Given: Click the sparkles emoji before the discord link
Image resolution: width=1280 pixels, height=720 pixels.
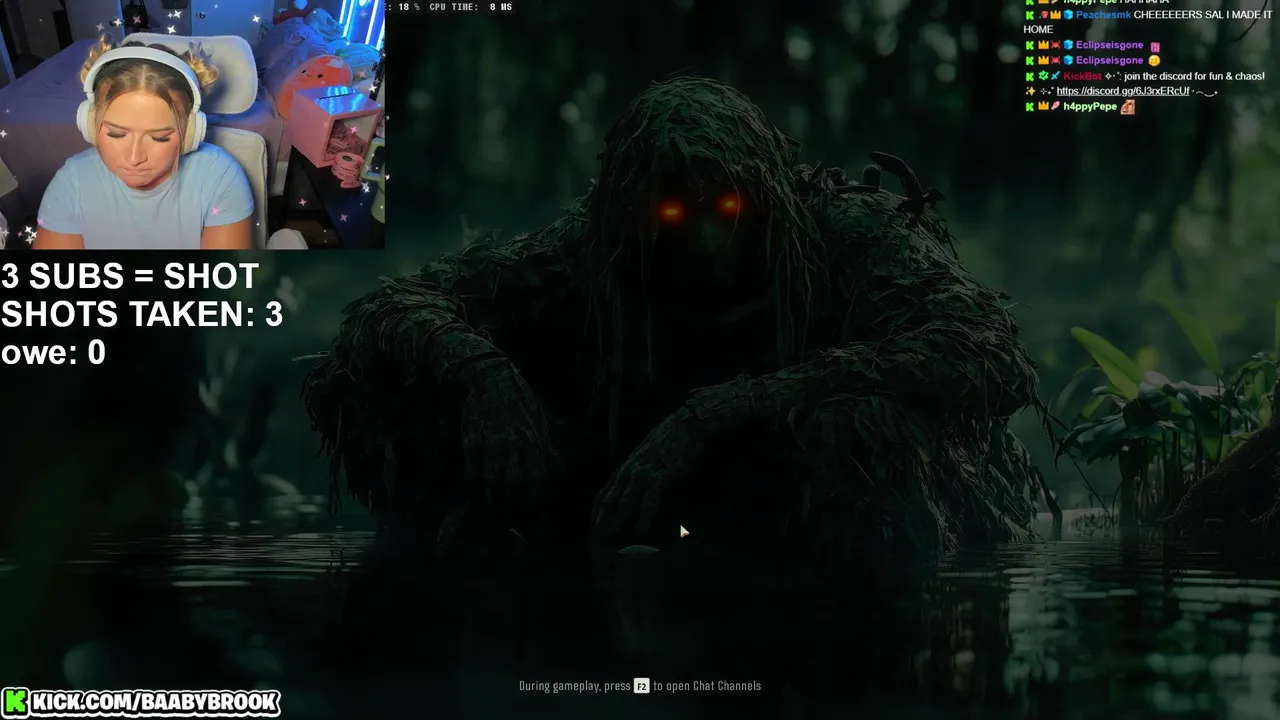Looking at the screenshot, I should (x=1029, y=91).
